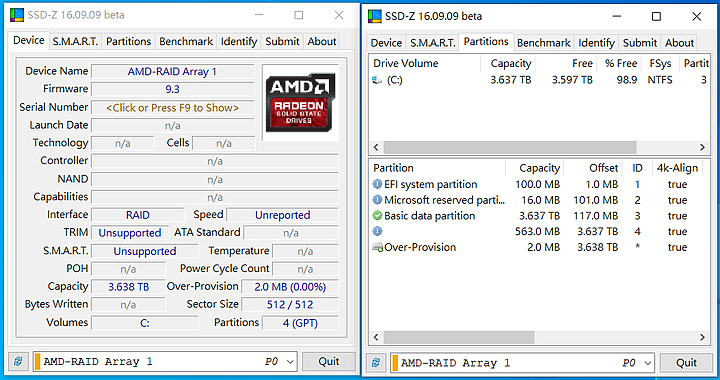720x380 pixels.
Task: Switch to Benchmark tab in left window
Action: pyautogui.click(x=186, y=42)
